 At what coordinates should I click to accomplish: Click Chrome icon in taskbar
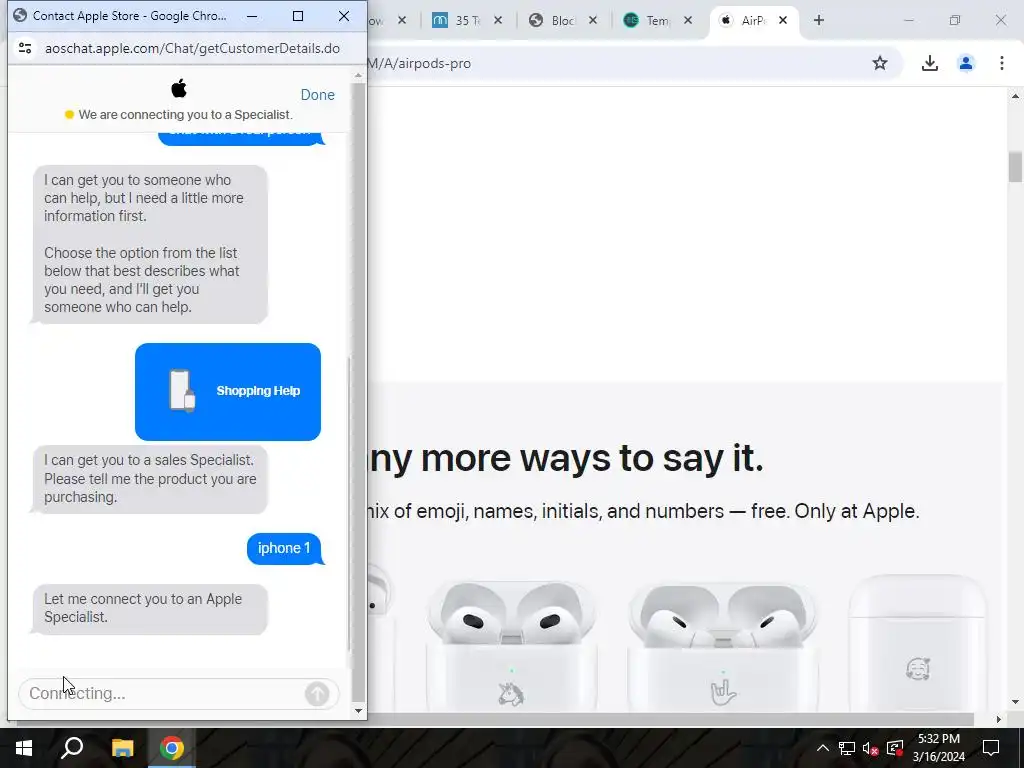(x=172, y=748)
